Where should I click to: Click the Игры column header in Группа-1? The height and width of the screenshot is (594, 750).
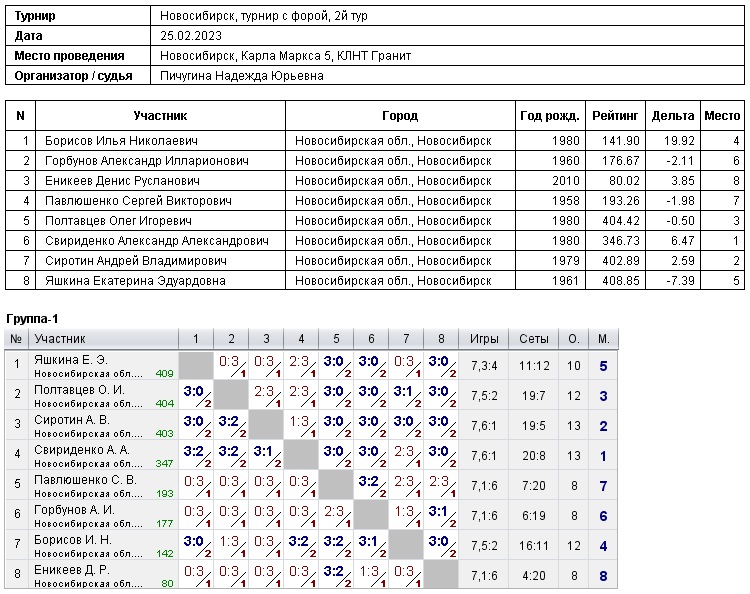click(x=484, y=339)
